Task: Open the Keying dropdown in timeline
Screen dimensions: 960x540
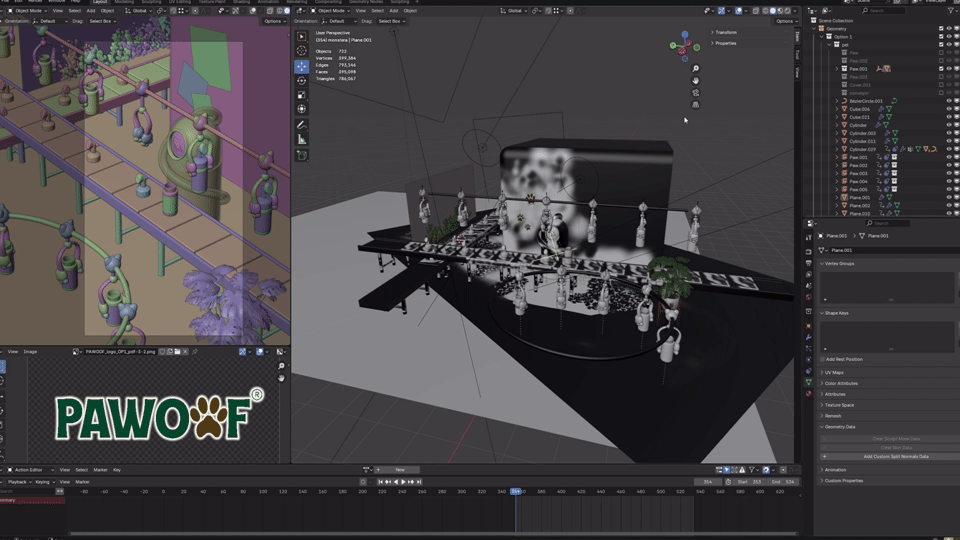Action: point(44,482)
